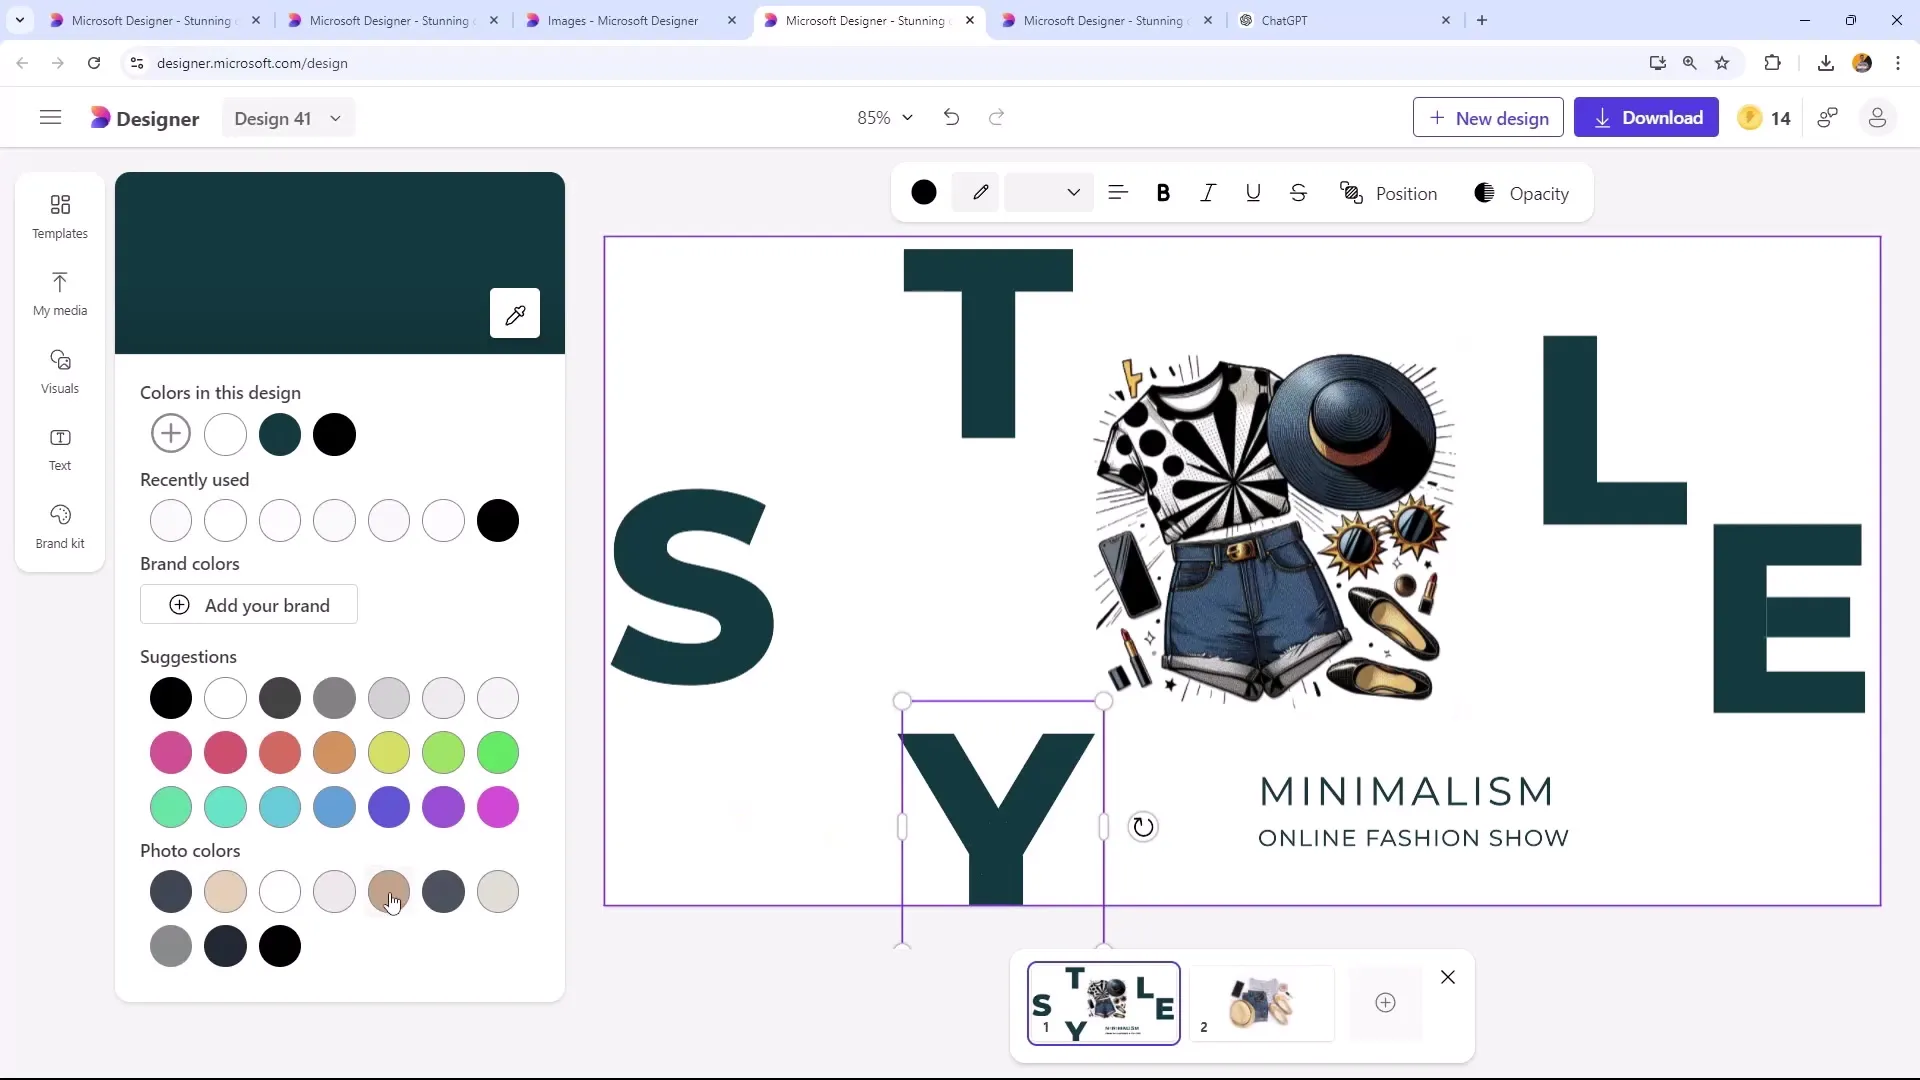This screenshot has height=1080, width=1920.
Task: Select the fashion outfit illustration on canvas
Action: [x=1275, y=530]
